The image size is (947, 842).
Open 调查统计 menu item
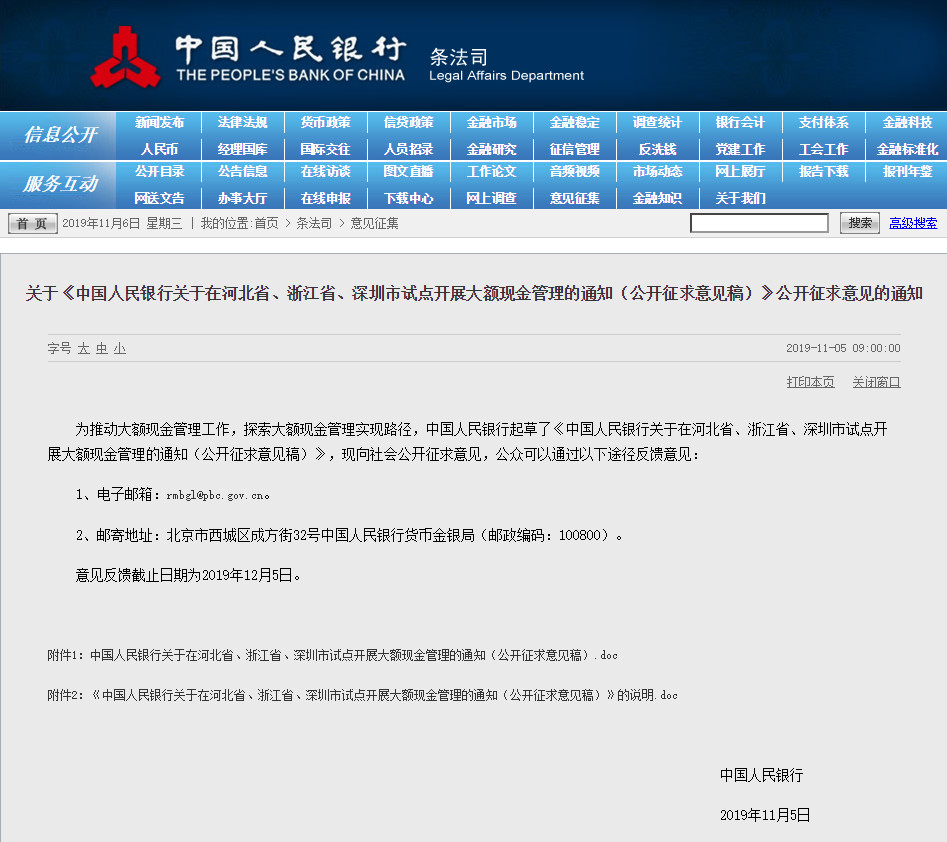pos(657,123)
